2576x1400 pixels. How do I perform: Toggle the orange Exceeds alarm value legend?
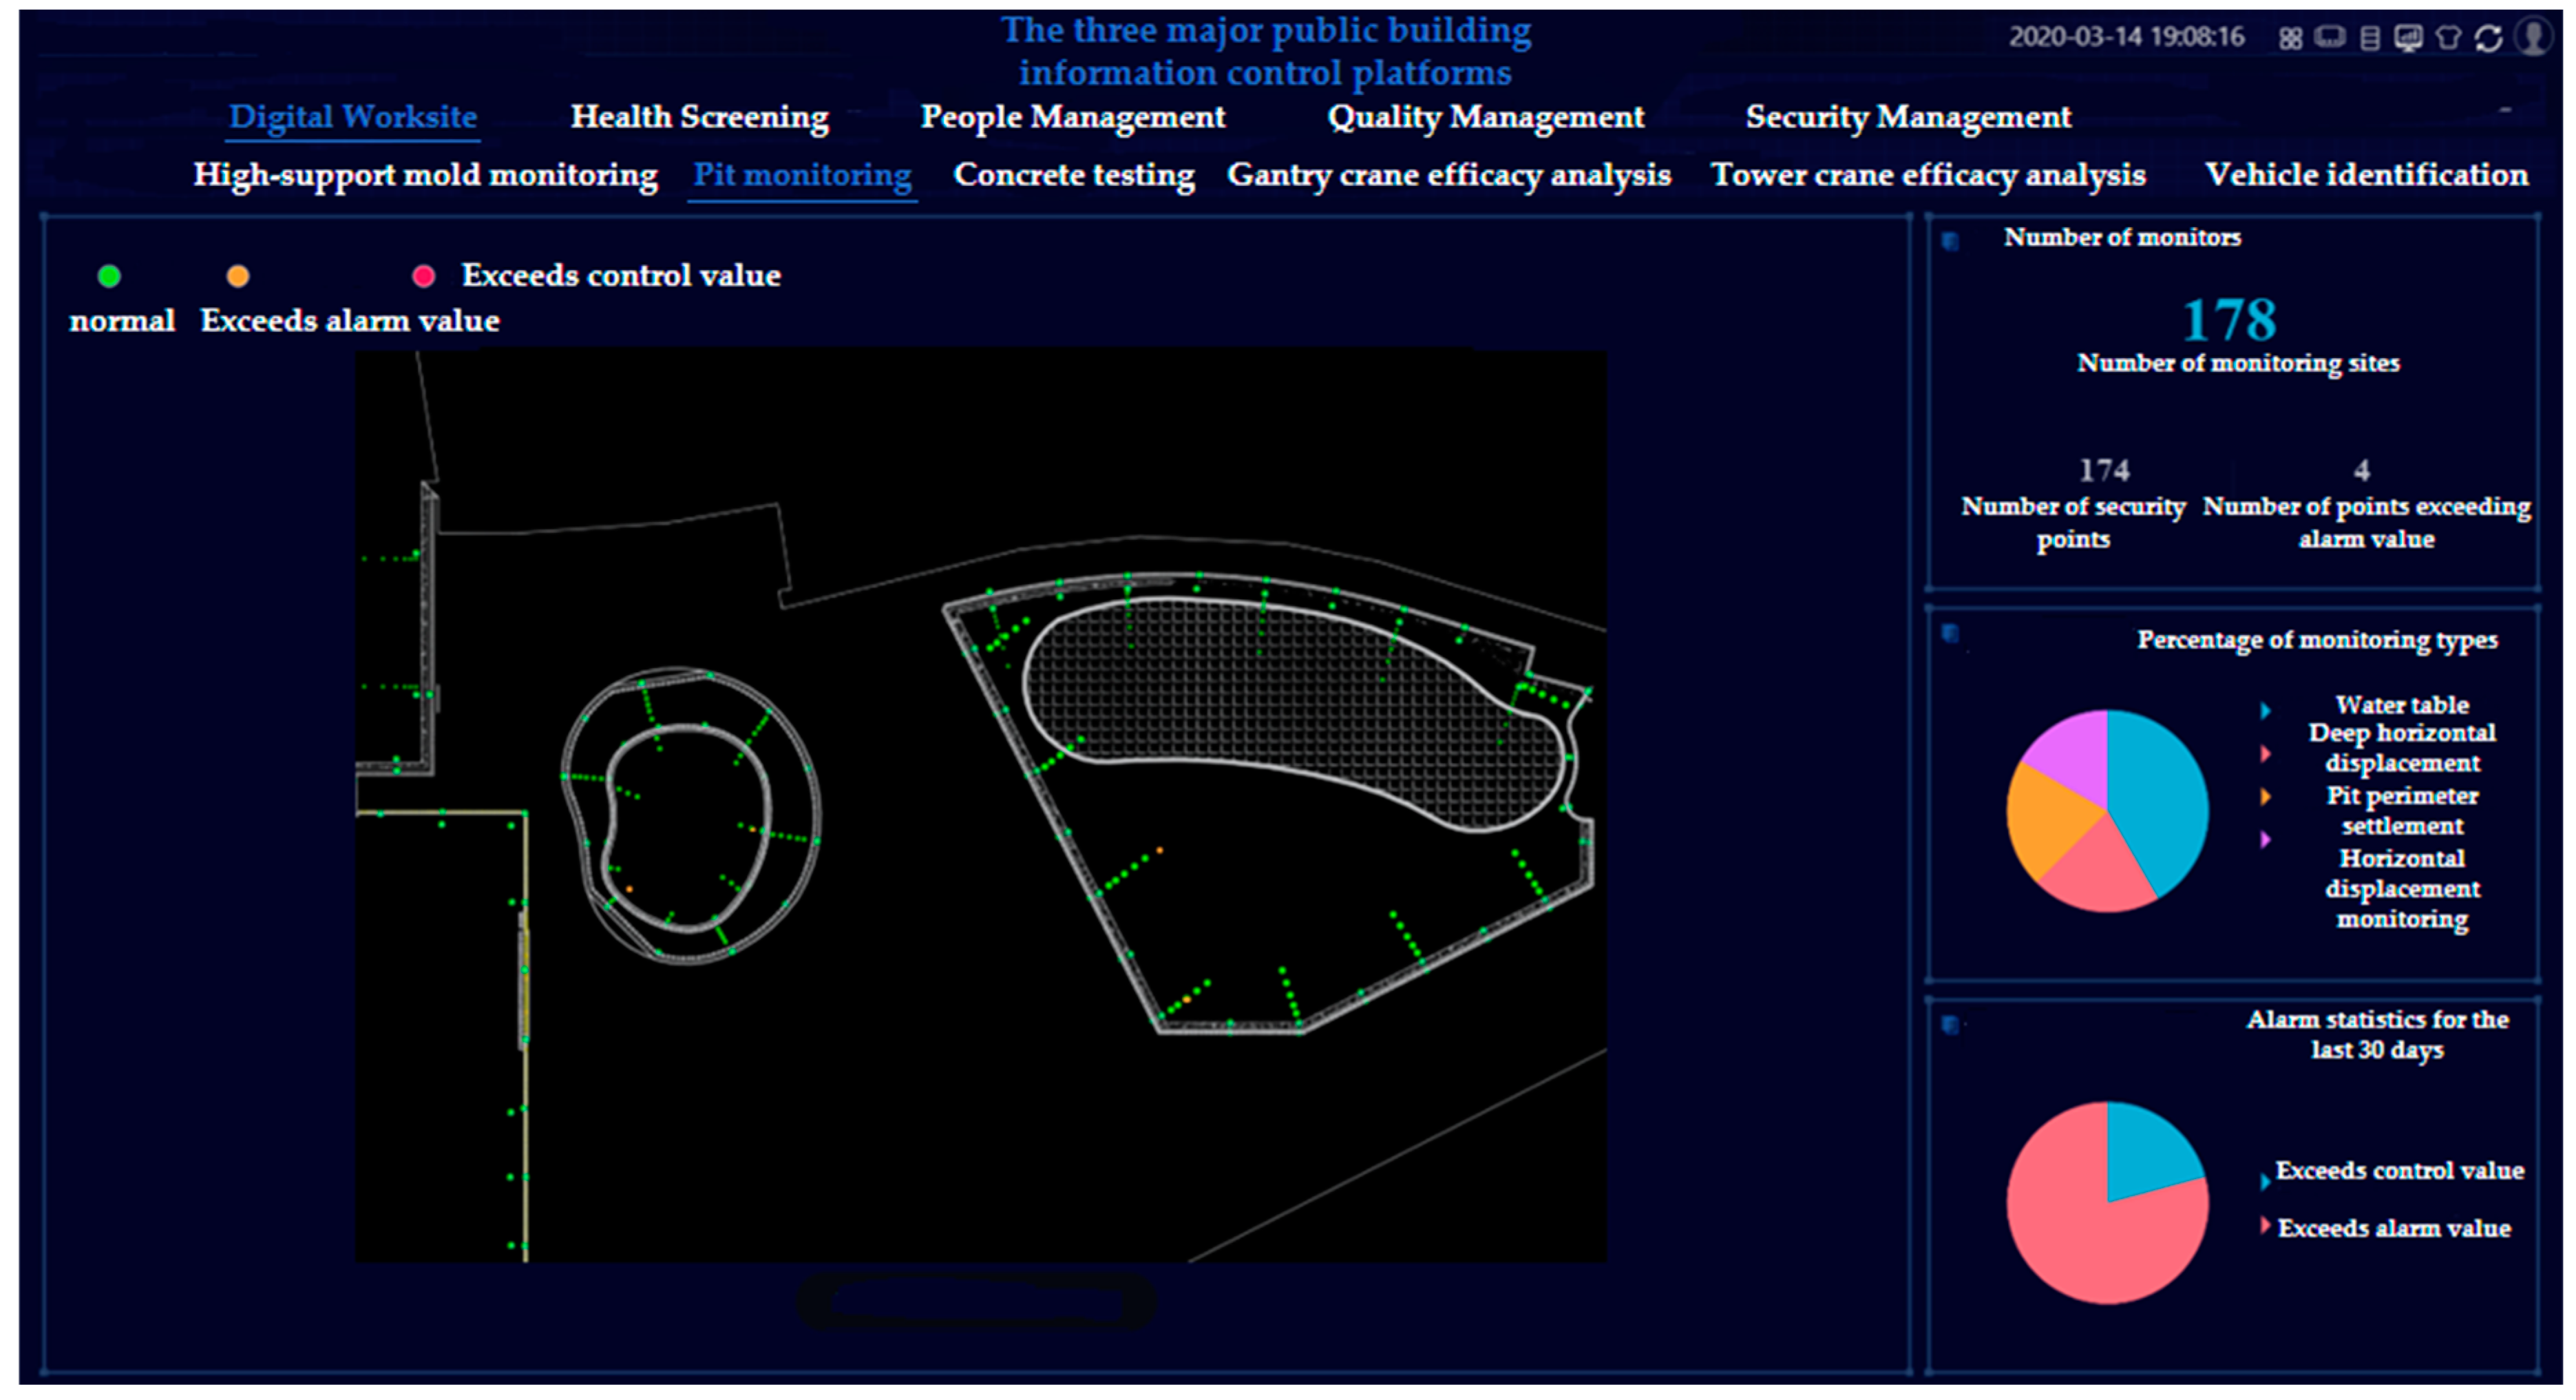coord(238,276)
